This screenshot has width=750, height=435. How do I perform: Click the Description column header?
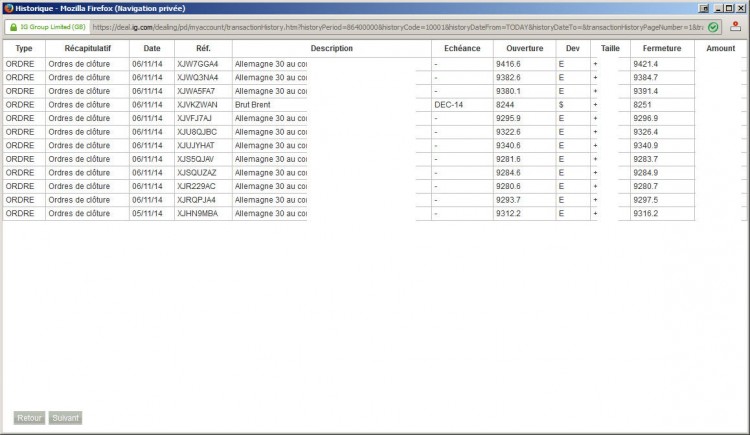pyautogui.click(x=331, y=48)
